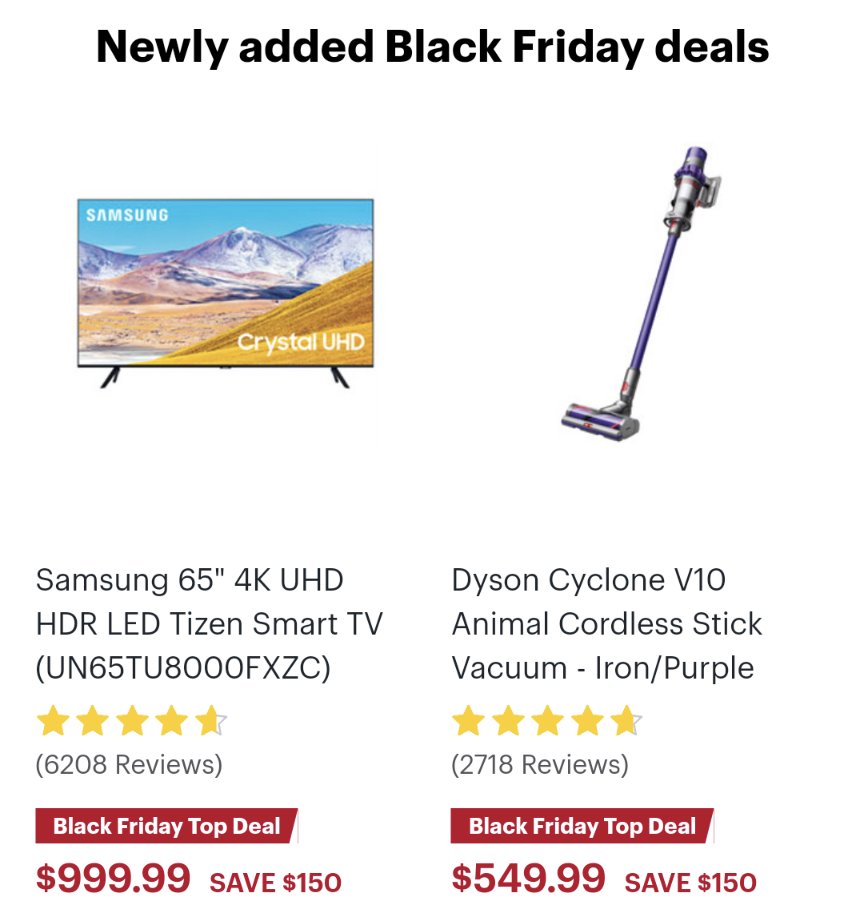Open the 2718 Reviews link
The width and height of the screenshot is (864, 921).
pyautogui.click(x=540, y=764)
